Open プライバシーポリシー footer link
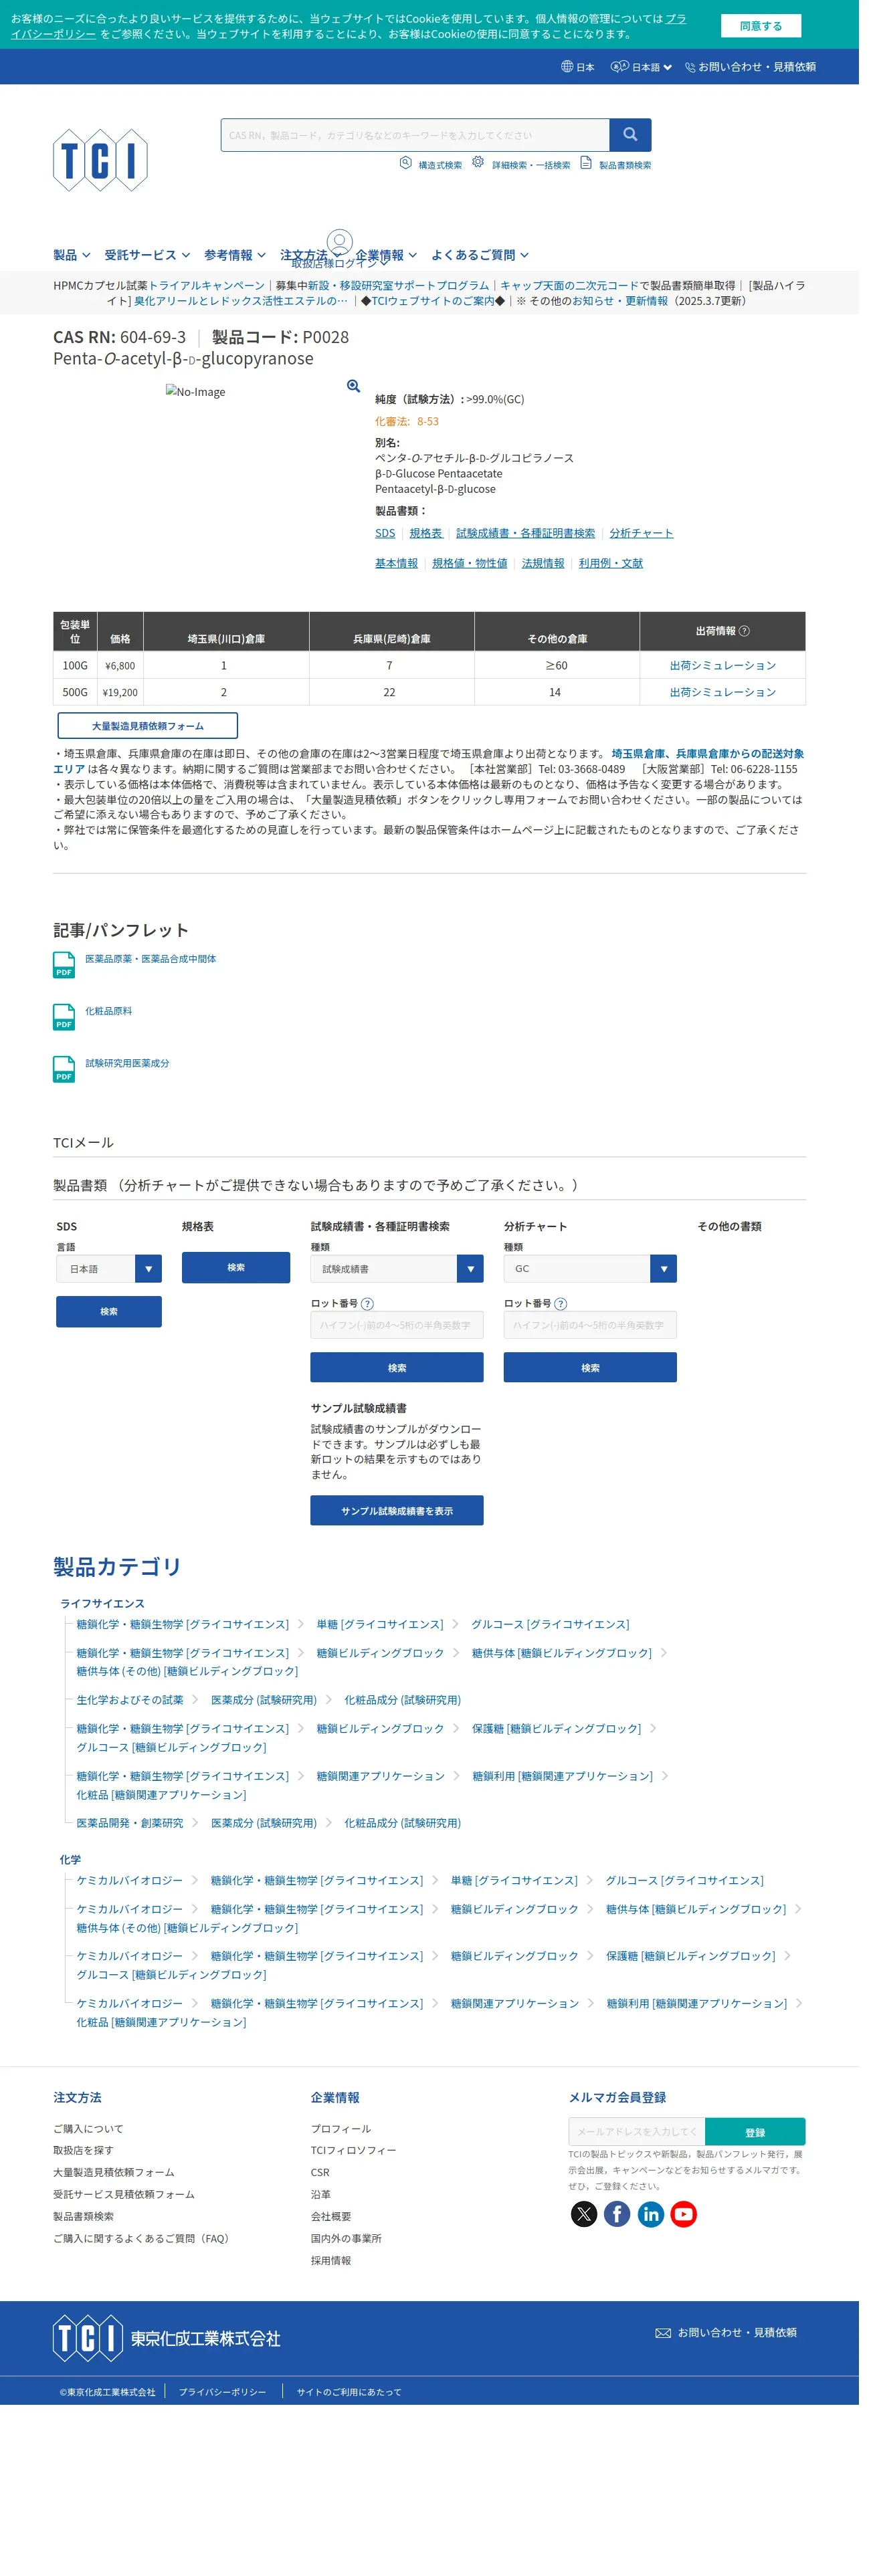 tap(223, 2392)
